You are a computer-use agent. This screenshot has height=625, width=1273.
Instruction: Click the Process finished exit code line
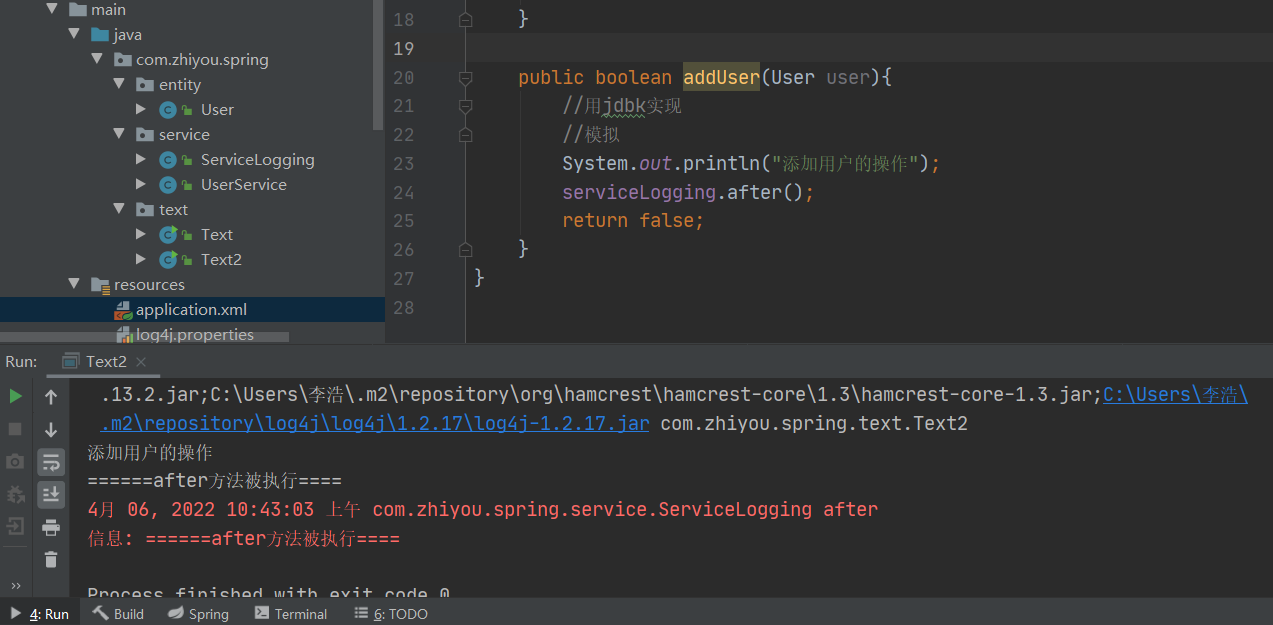pyautogui.click(x=269, y=593)
